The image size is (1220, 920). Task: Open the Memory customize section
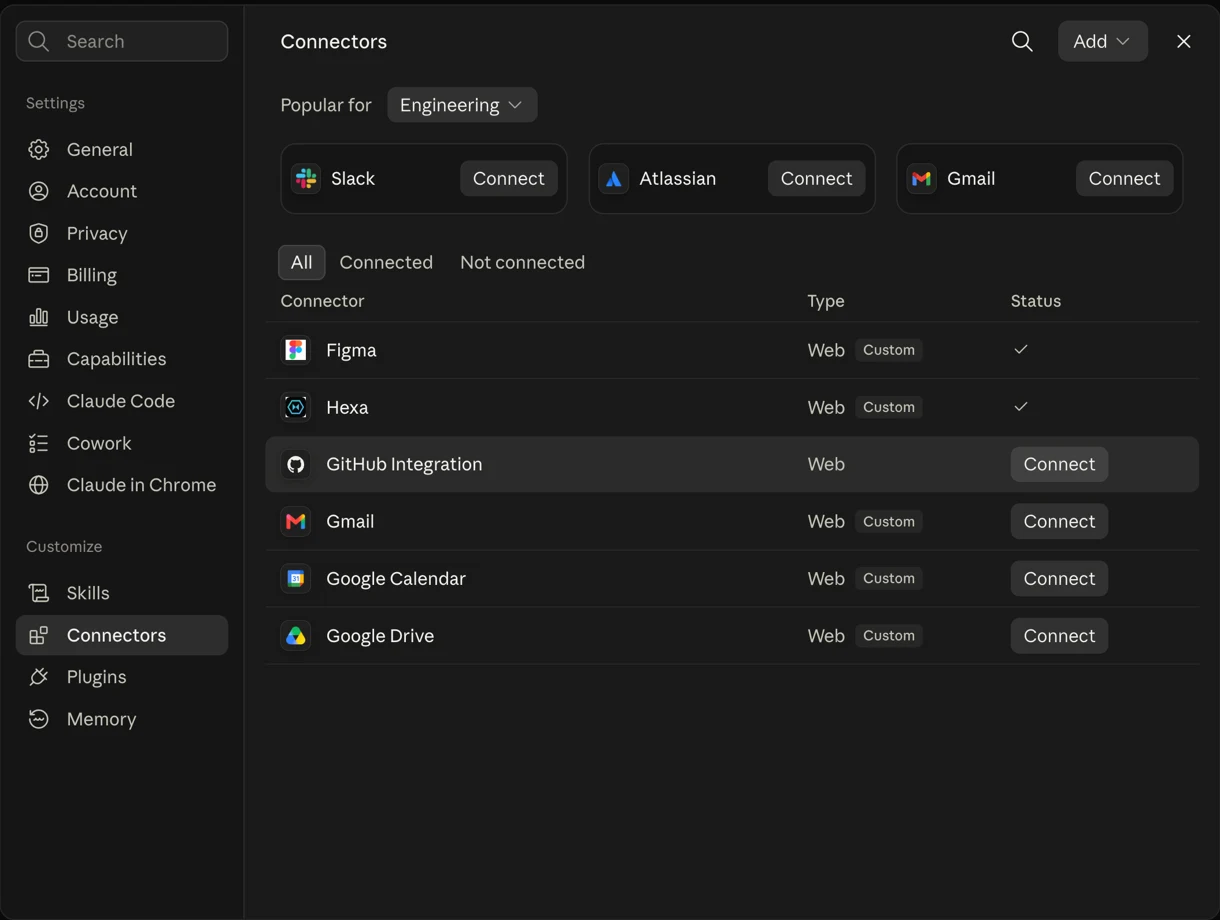122,719
